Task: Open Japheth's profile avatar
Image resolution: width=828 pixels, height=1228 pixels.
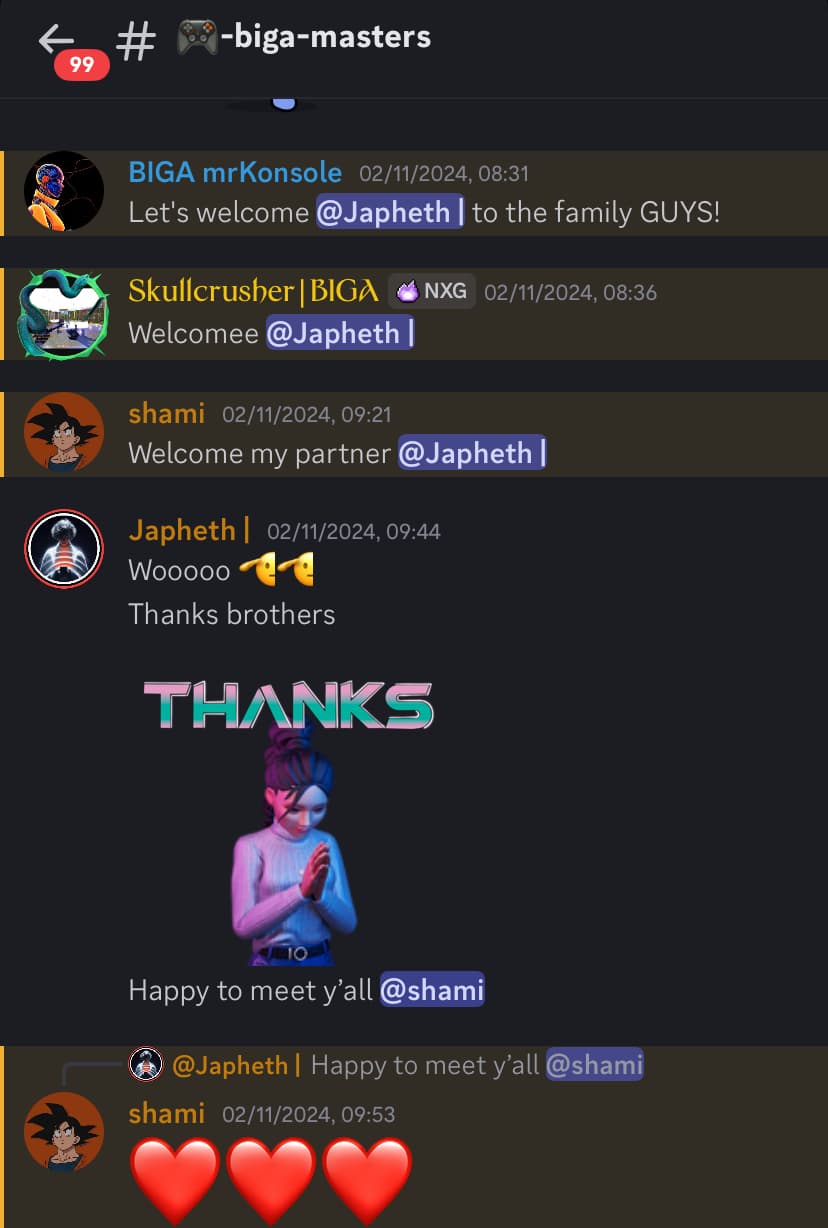Action: [63, 548]
